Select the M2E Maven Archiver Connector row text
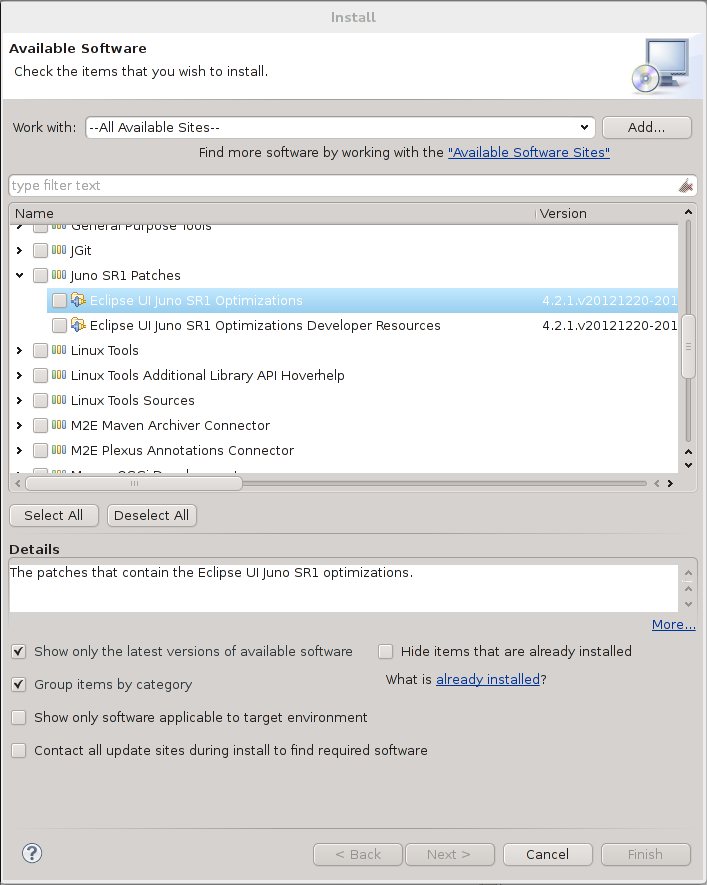The height and width of the screenshot is (885, 707). (x=170, y=426)
